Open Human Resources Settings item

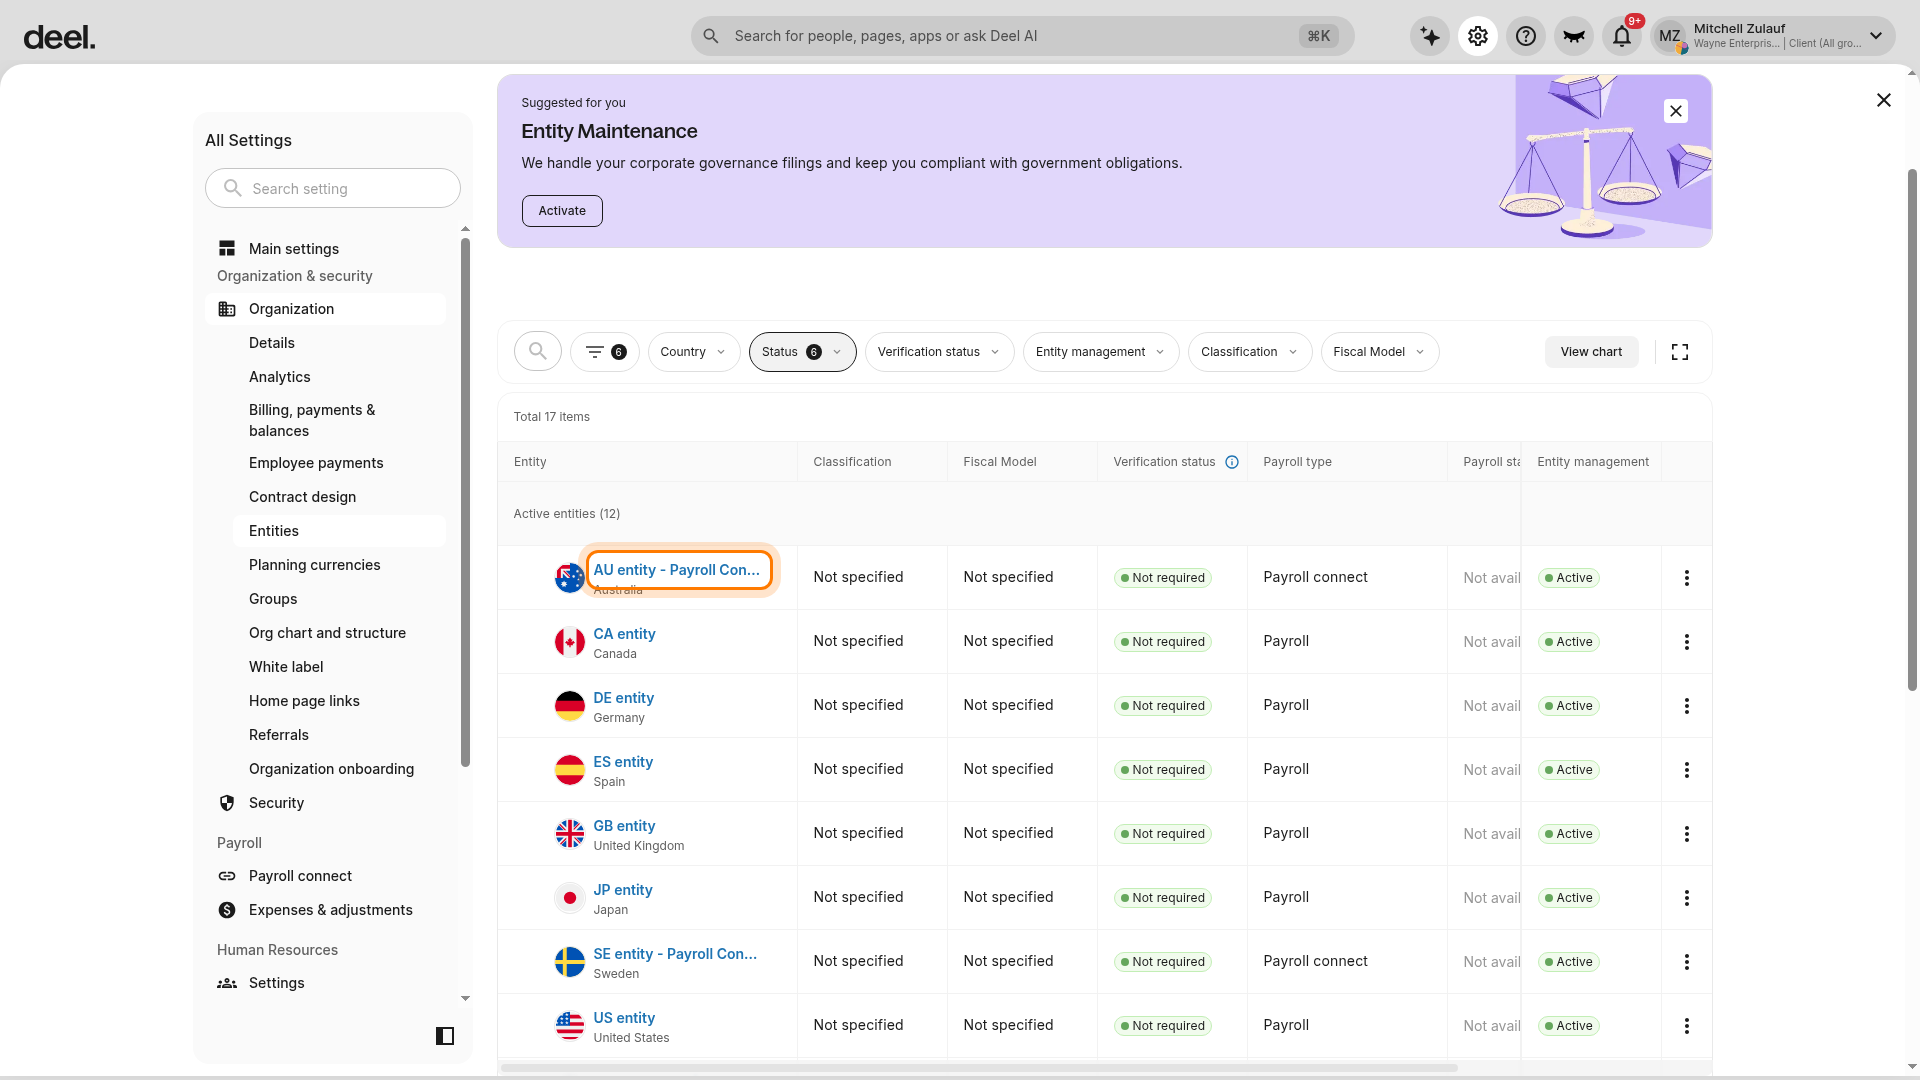pos(326,983)
